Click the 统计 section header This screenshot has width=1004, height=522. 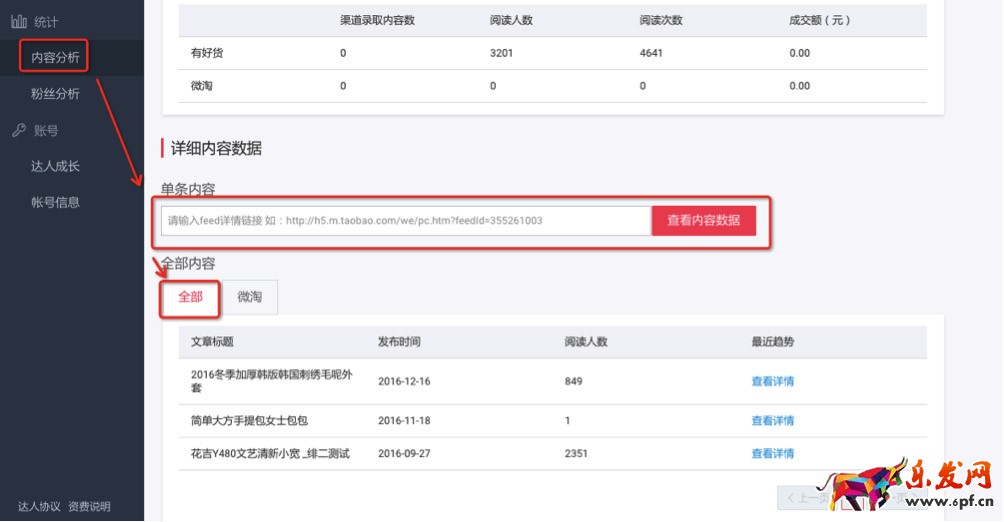(x=46, y=21)
